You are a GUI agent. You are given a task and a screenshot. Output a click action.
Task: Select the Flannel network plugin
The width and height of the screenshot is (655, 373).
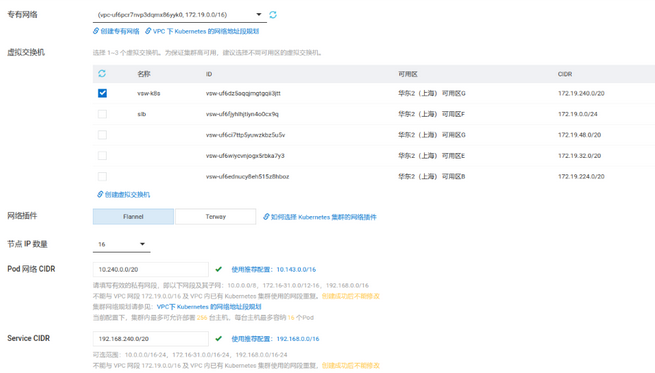coord(133,216)
